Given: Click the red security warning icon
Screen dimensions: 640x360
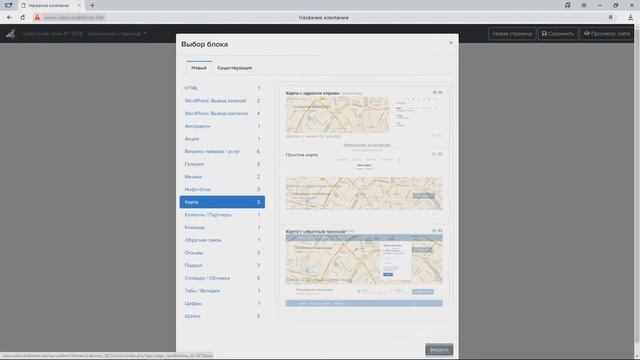Looking at the screenshot, I should (x=37, y=18).
